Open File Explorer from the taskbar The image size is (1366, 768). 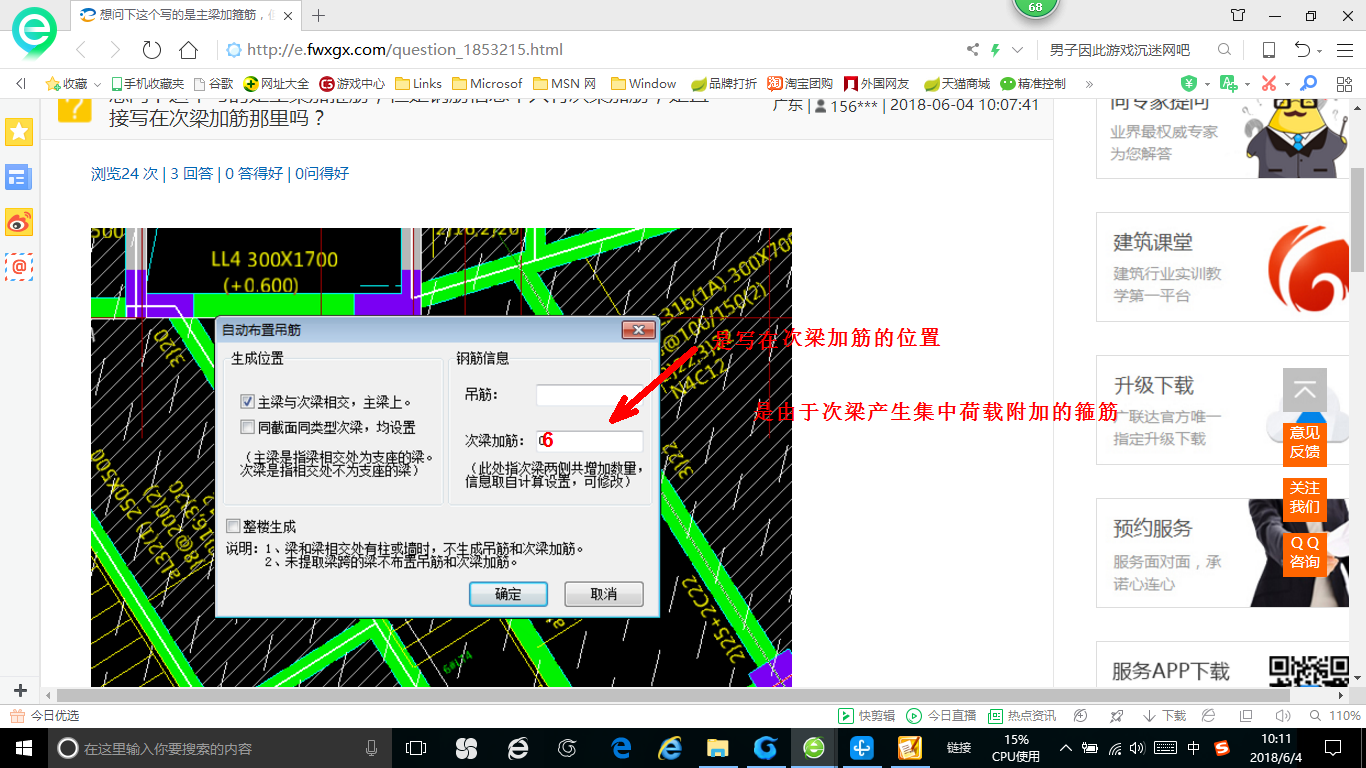717,748
